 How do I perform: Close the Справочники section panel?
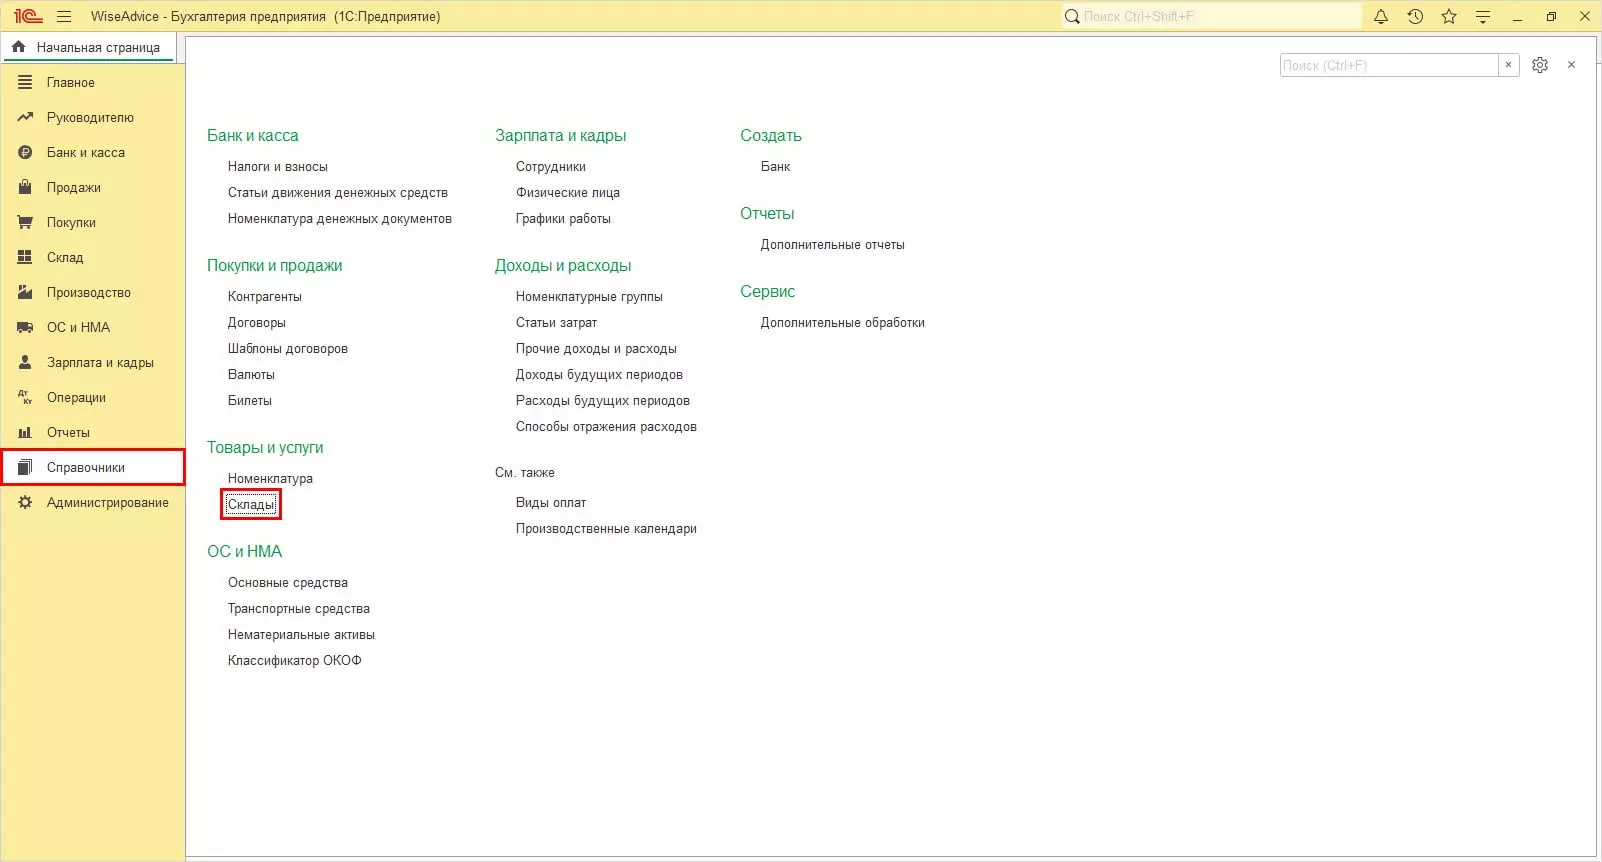pos(1572,65)
